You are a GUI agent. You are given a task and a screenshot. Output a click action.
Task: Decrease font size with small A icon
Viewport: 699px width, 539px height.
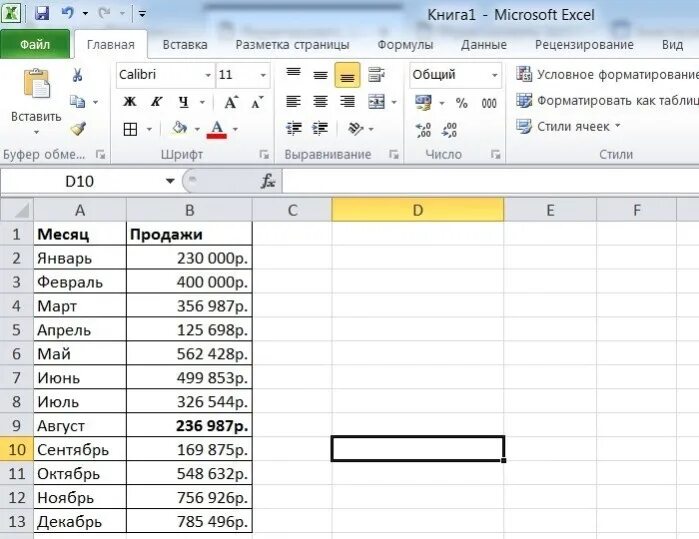coord(257,102)
